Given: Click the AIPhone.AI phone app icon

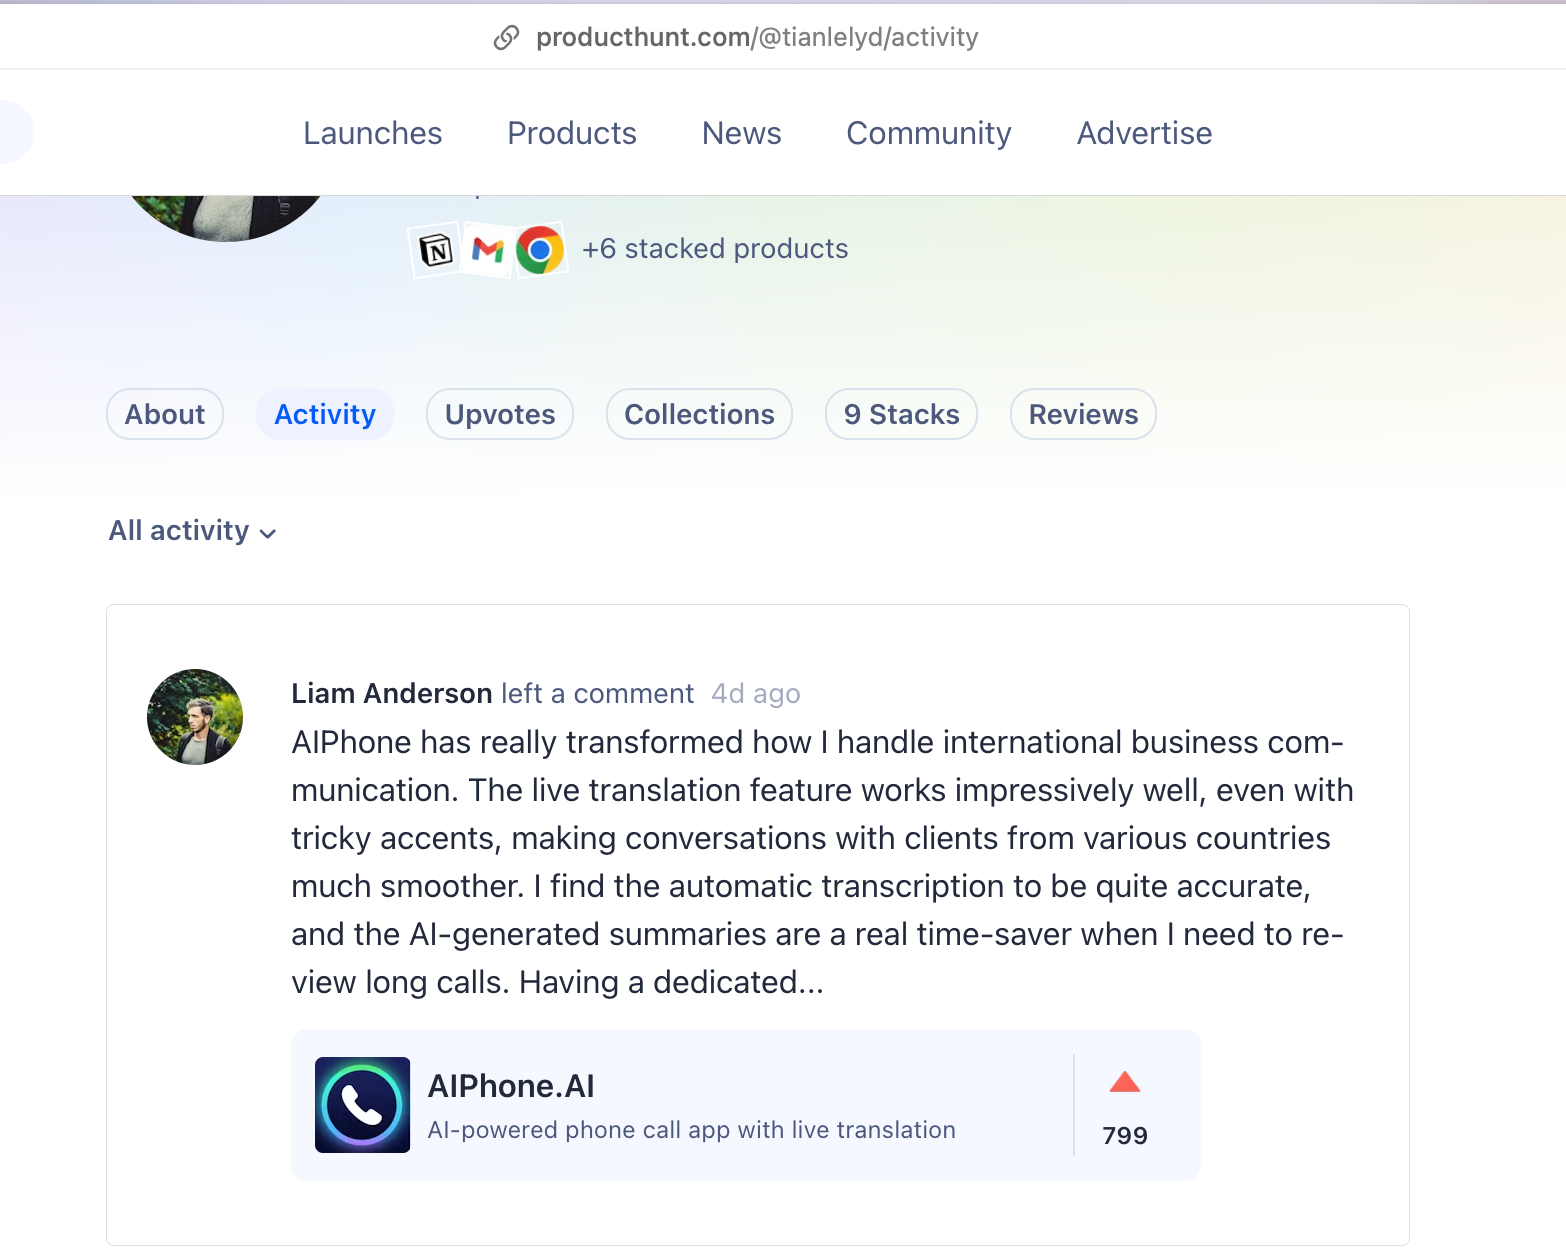Looking at the screenshot, I should pyautogui.click(x=362, y=1105).
